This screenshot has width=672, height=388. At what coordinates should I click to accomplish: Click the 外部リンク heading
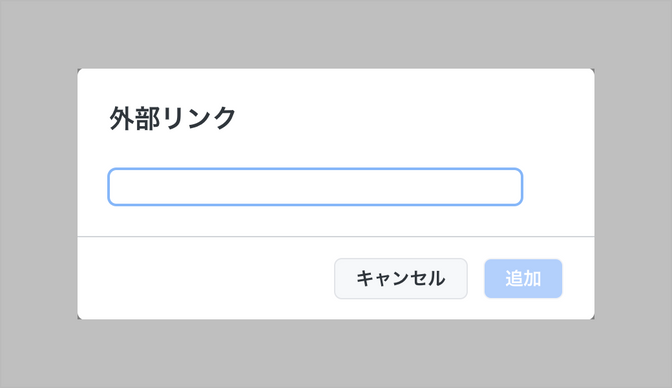(x=173, y=118)
